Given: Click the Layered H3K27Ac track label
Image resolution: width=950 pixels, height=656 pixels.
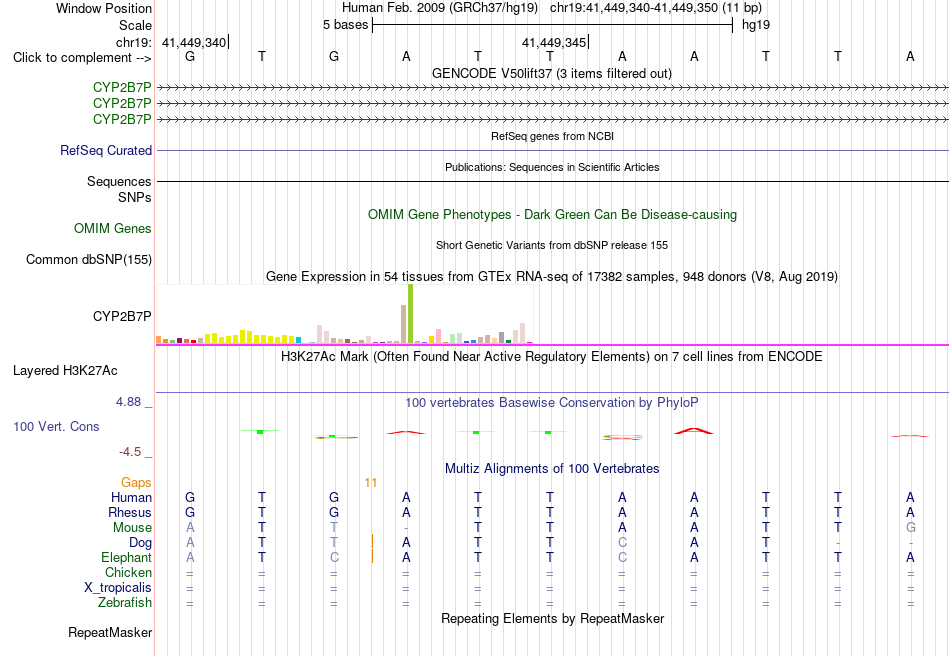Looking at the screenshot, I should tap(65, 371).
